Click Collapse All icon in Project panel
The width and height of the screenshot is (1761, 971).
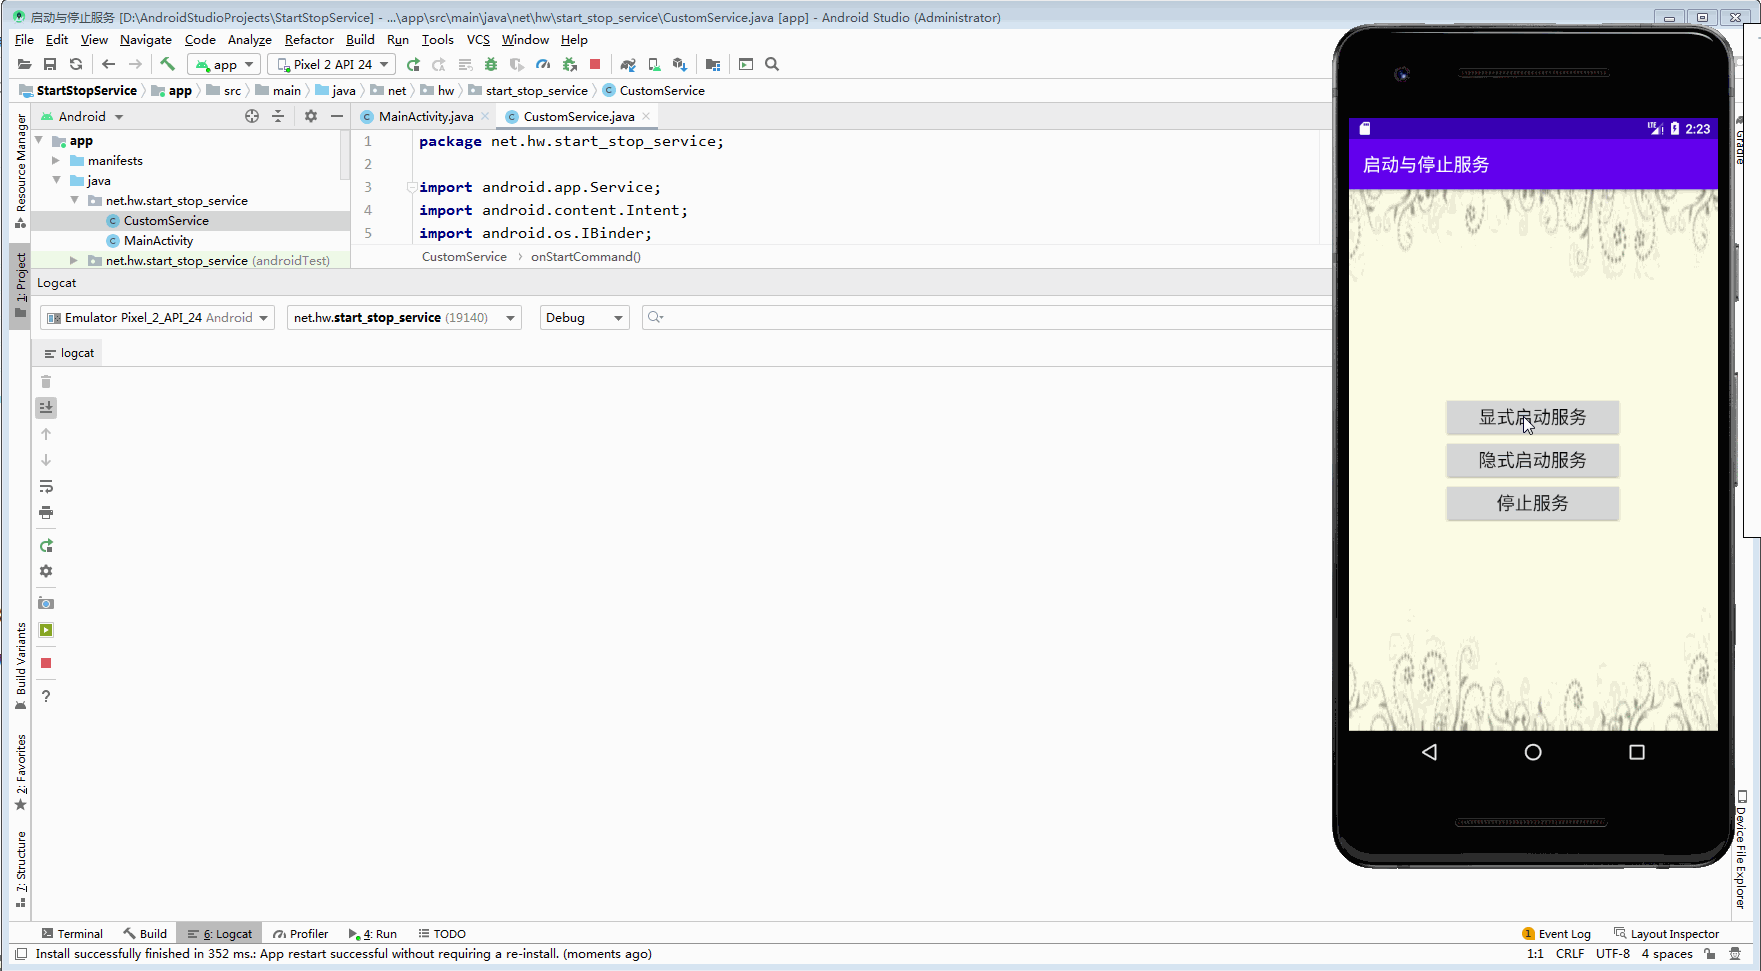tap(278, 116)
